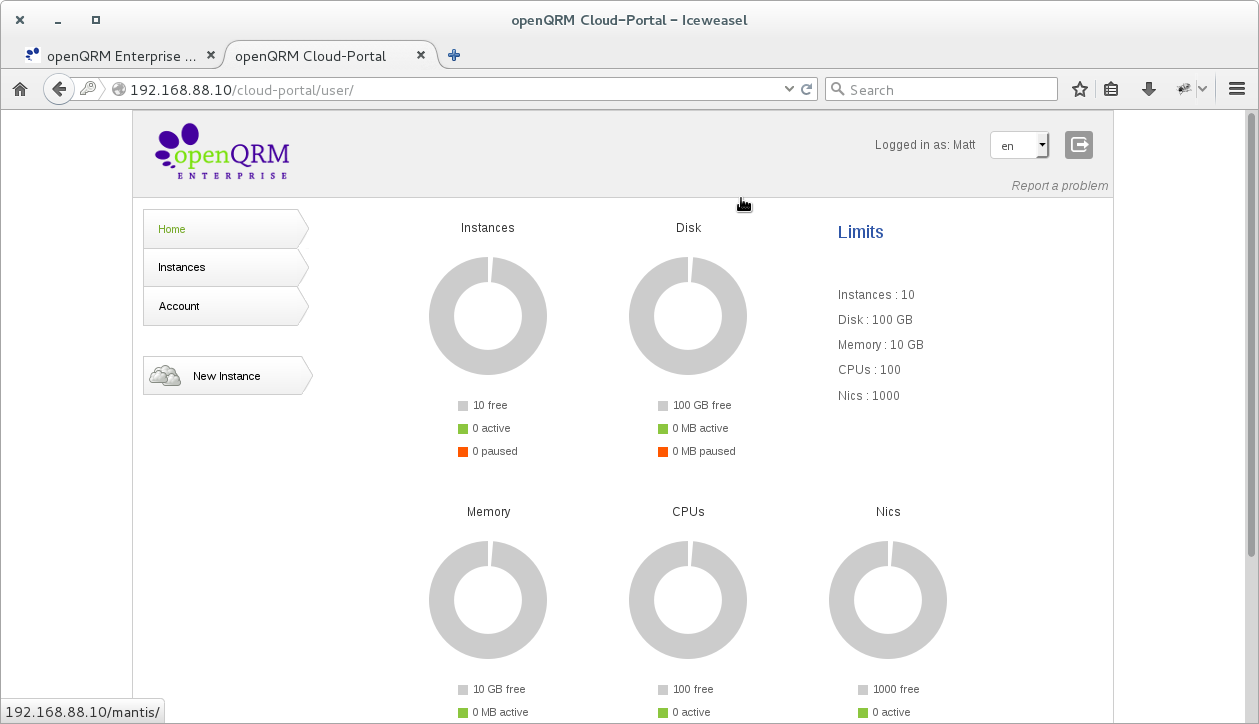The image size is (1259, 724).
Task: Click the Limits heading
Action: (860, 232)
